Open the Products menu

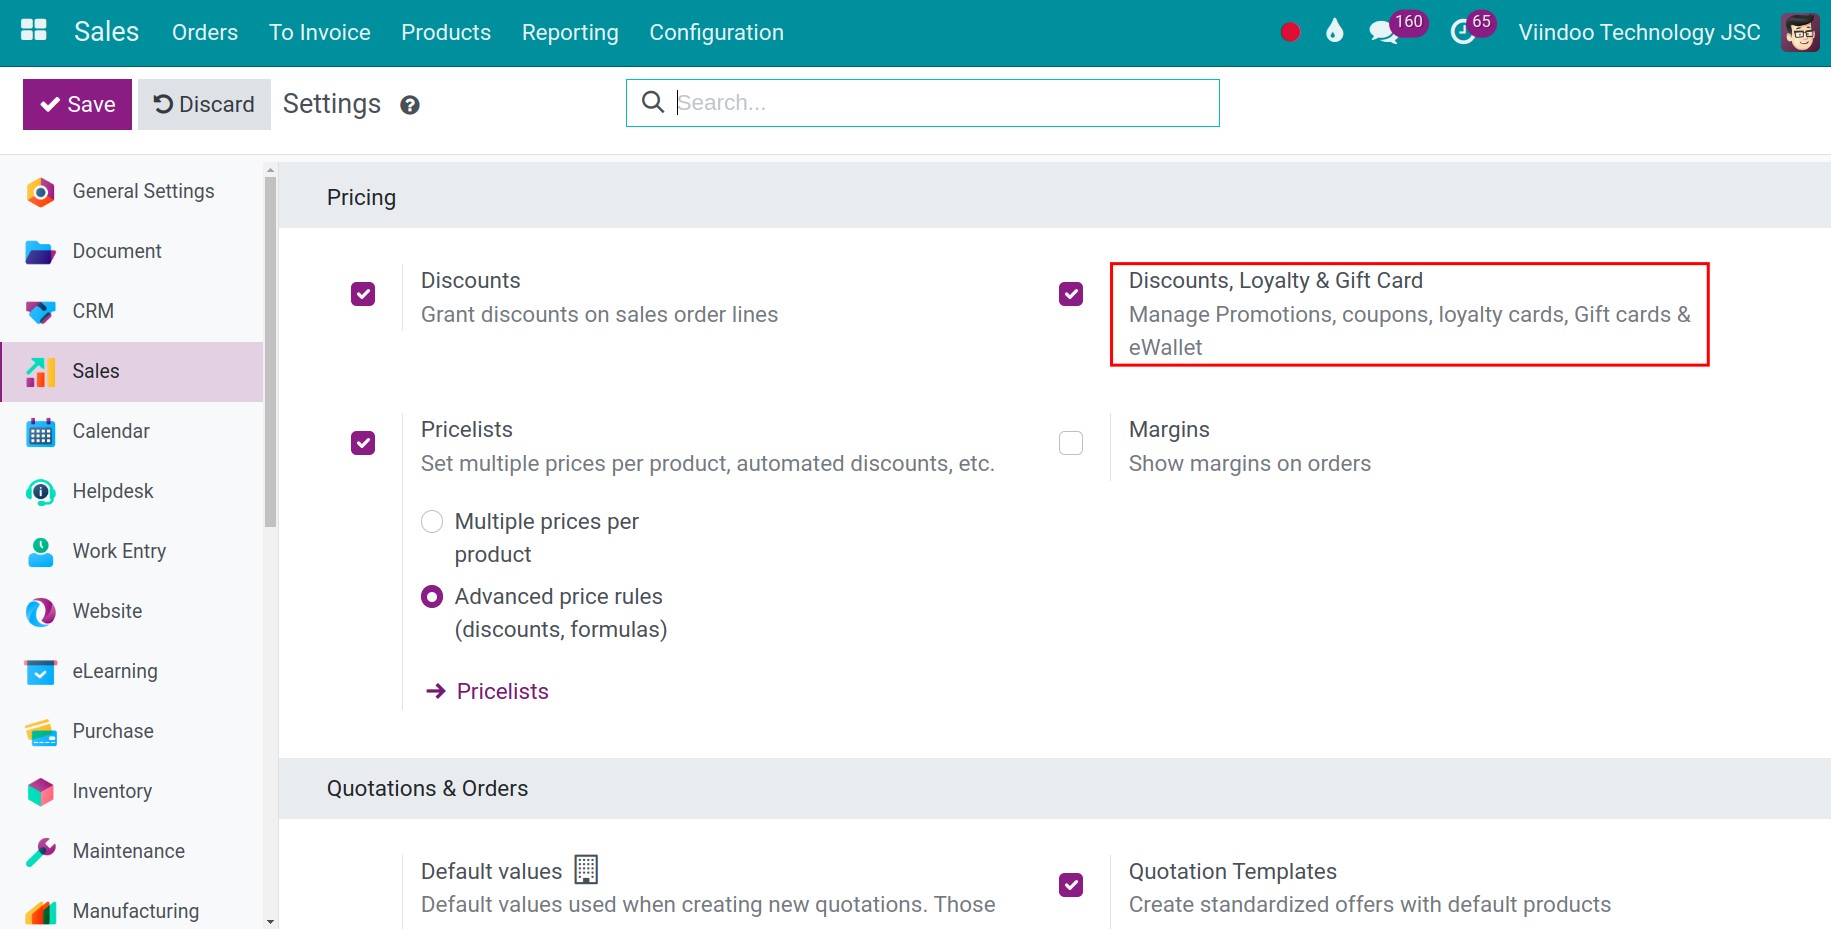point(446,32)
